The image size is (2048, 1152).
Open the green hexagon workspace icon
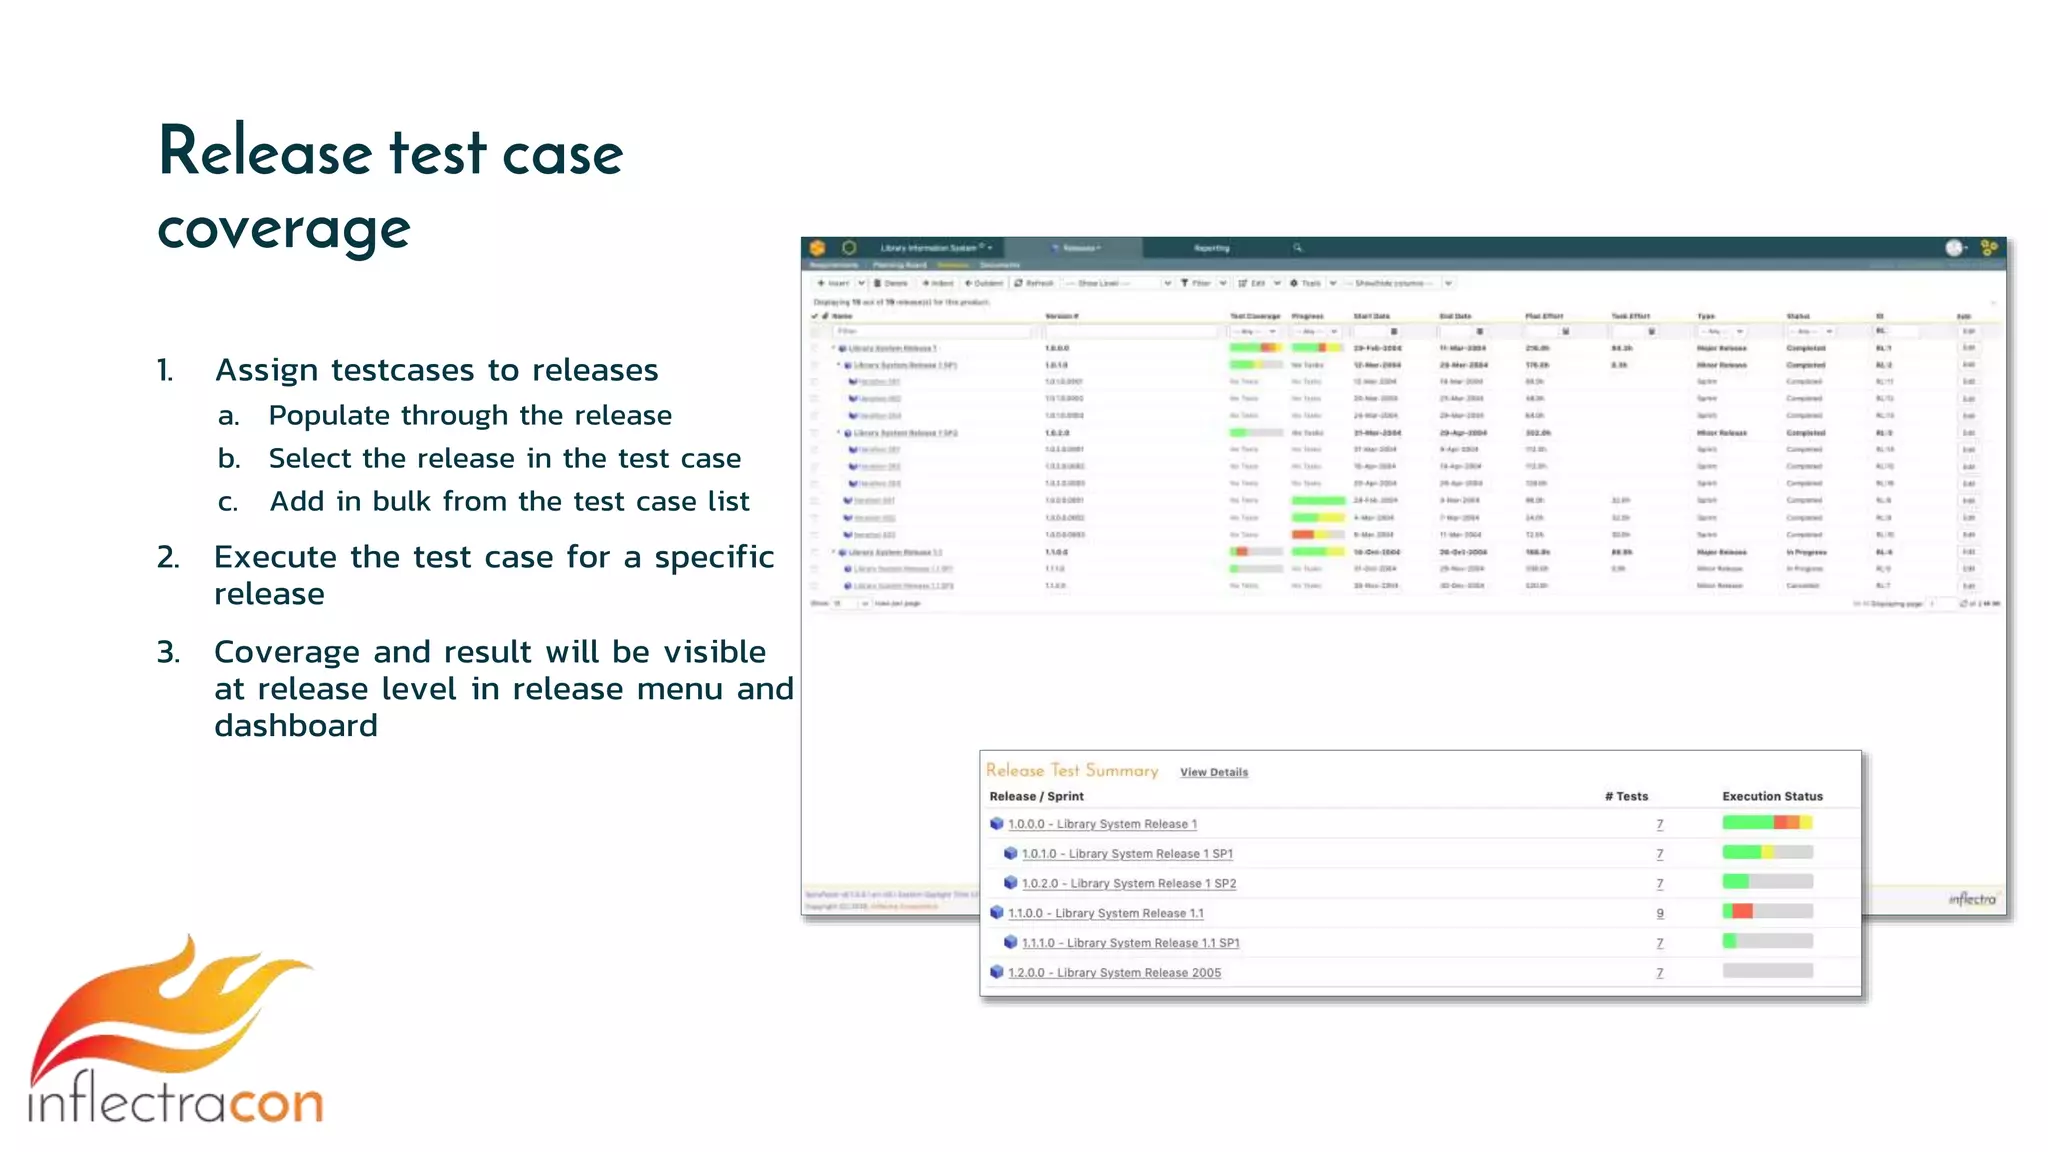849,247
